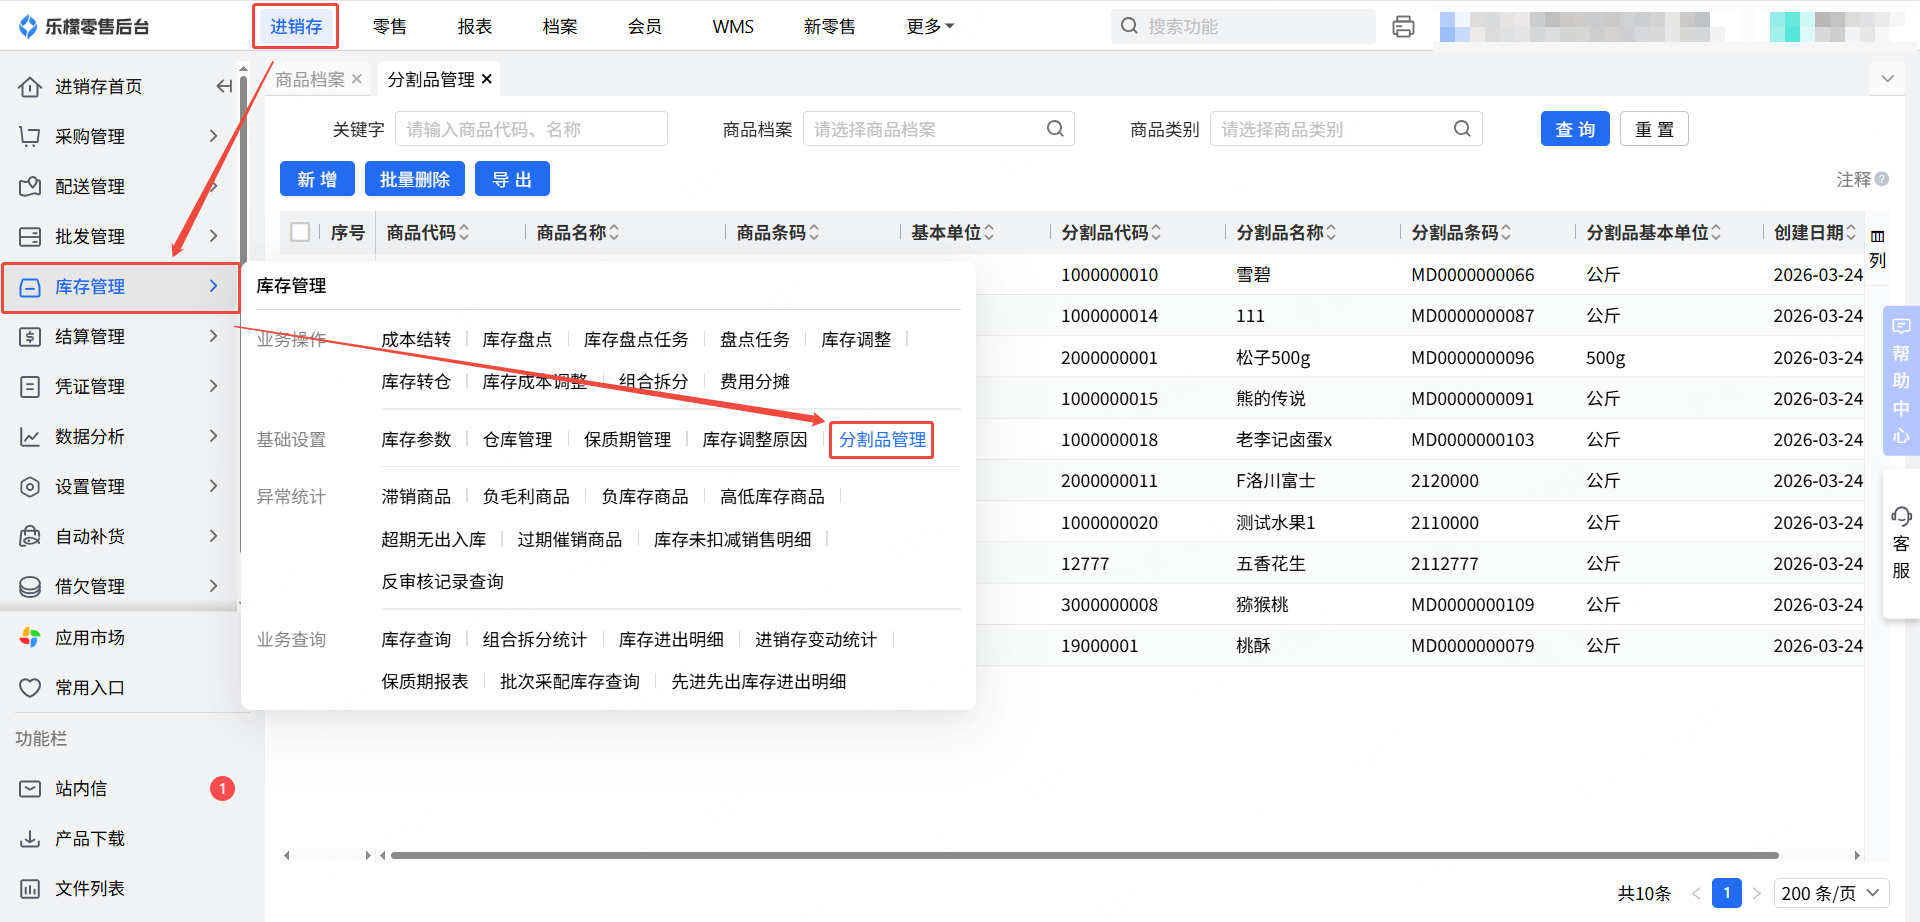
Task: Click the 关键字 keyword input field
Action: coord(531,129)
